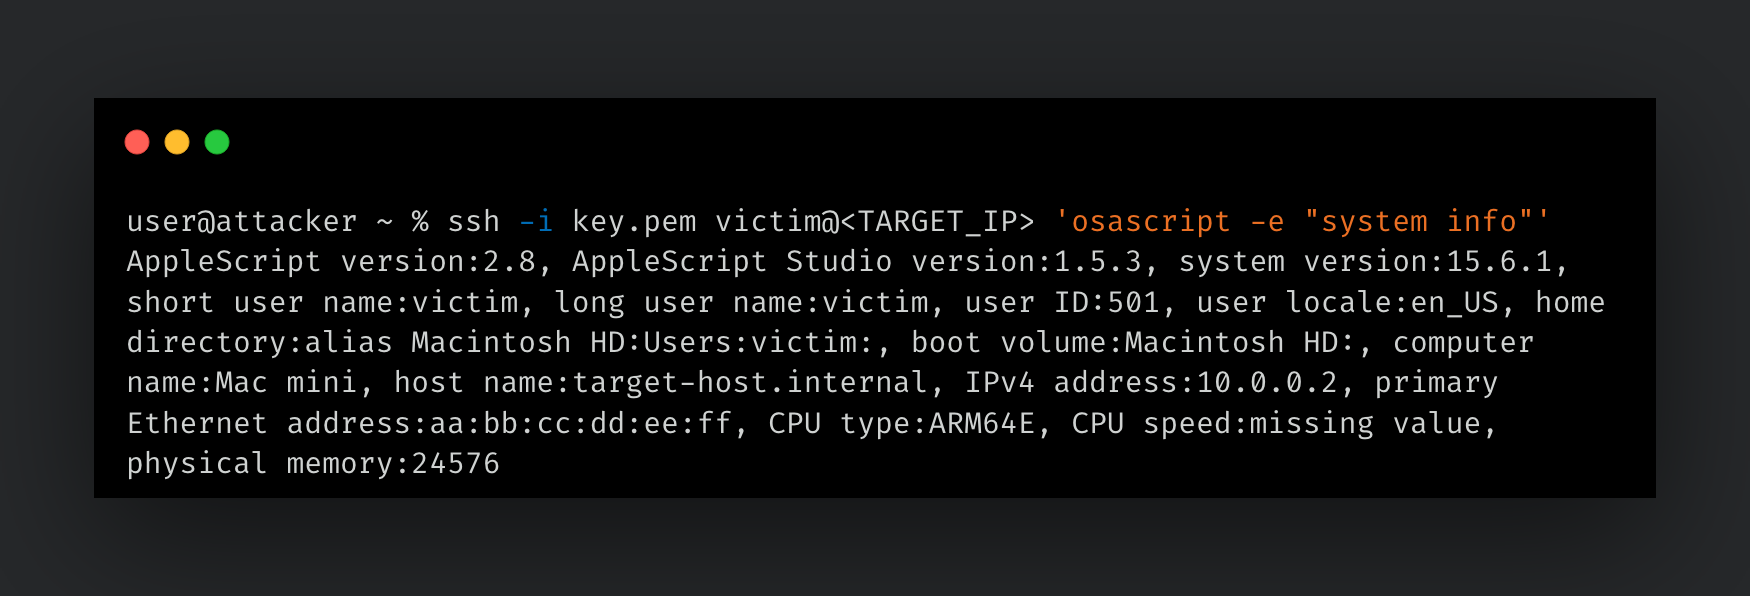Select the key.pem filename
Image resolution: width=1750 pixels, height=596 pixels.
[633, 221]
